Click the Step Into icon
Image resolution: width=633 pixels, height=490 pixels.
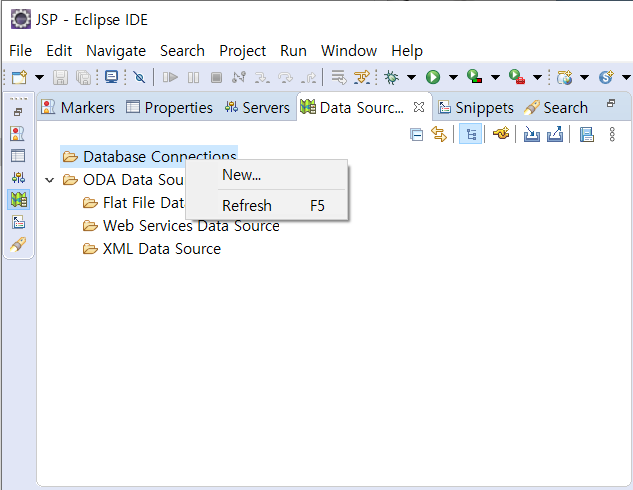pos(262,77)
